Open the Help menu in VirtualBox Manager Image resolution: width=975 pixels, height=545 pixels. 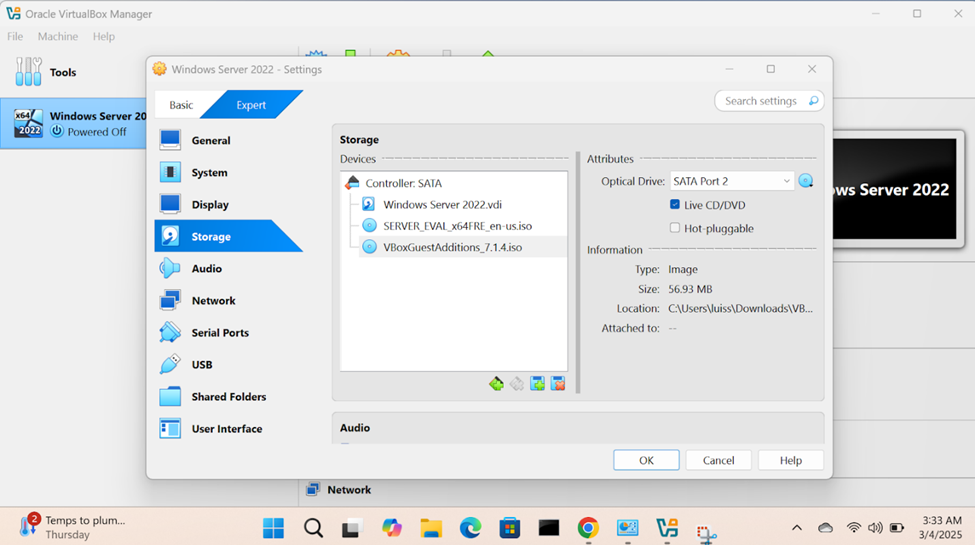104,37
